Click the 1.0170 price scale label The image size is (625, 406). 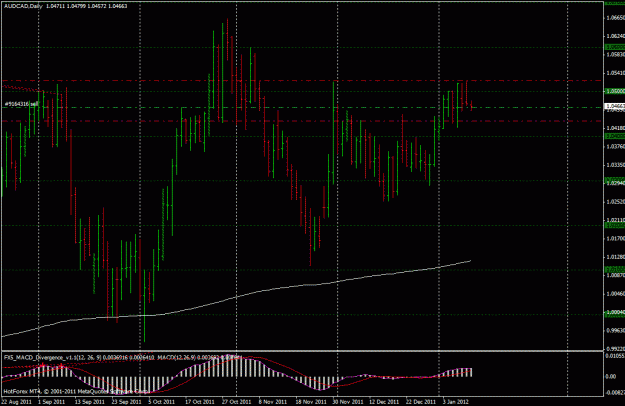pos(615,238)
